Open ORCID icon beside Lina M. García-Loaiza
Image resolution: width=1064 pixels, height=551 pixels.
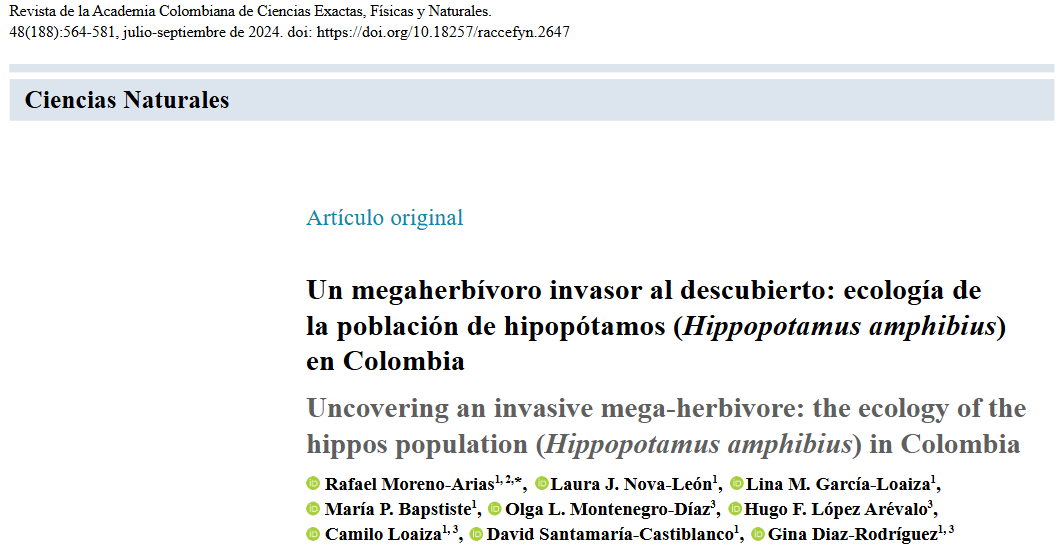click(x=737, y=483)
